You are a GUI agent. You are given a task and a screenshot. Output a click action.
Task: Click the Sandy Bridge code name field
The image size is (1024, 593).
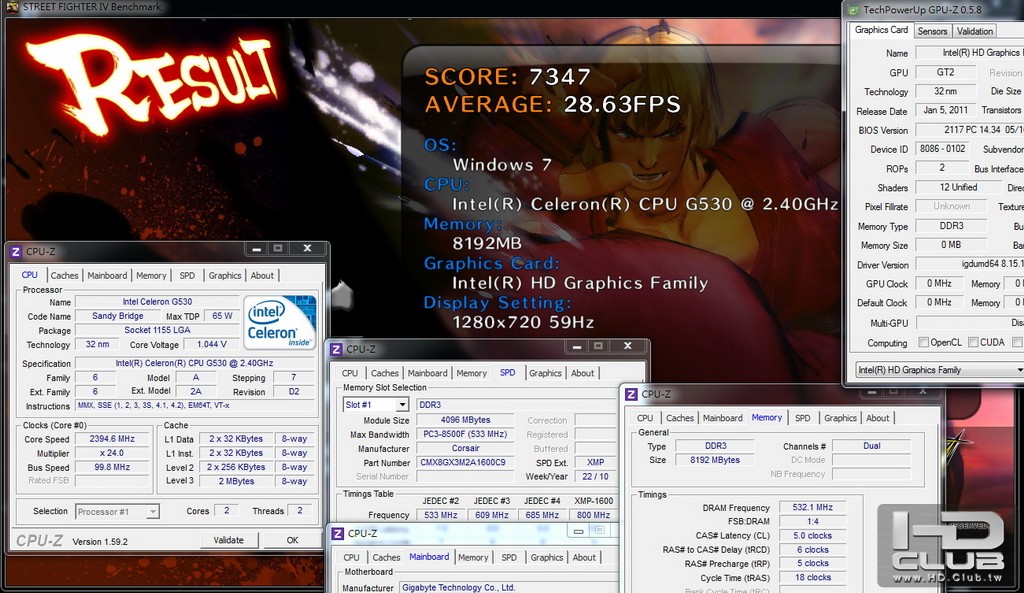point(118,316)
